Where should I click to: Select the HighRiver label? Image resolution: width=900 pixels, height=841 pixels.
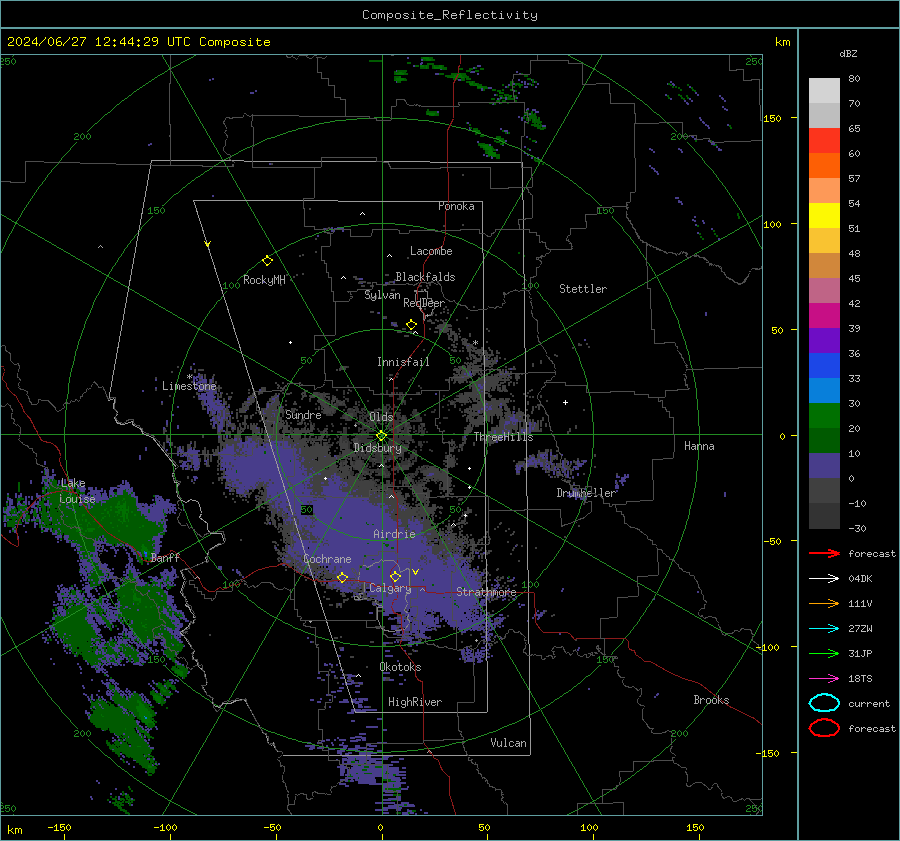(415, 702)
